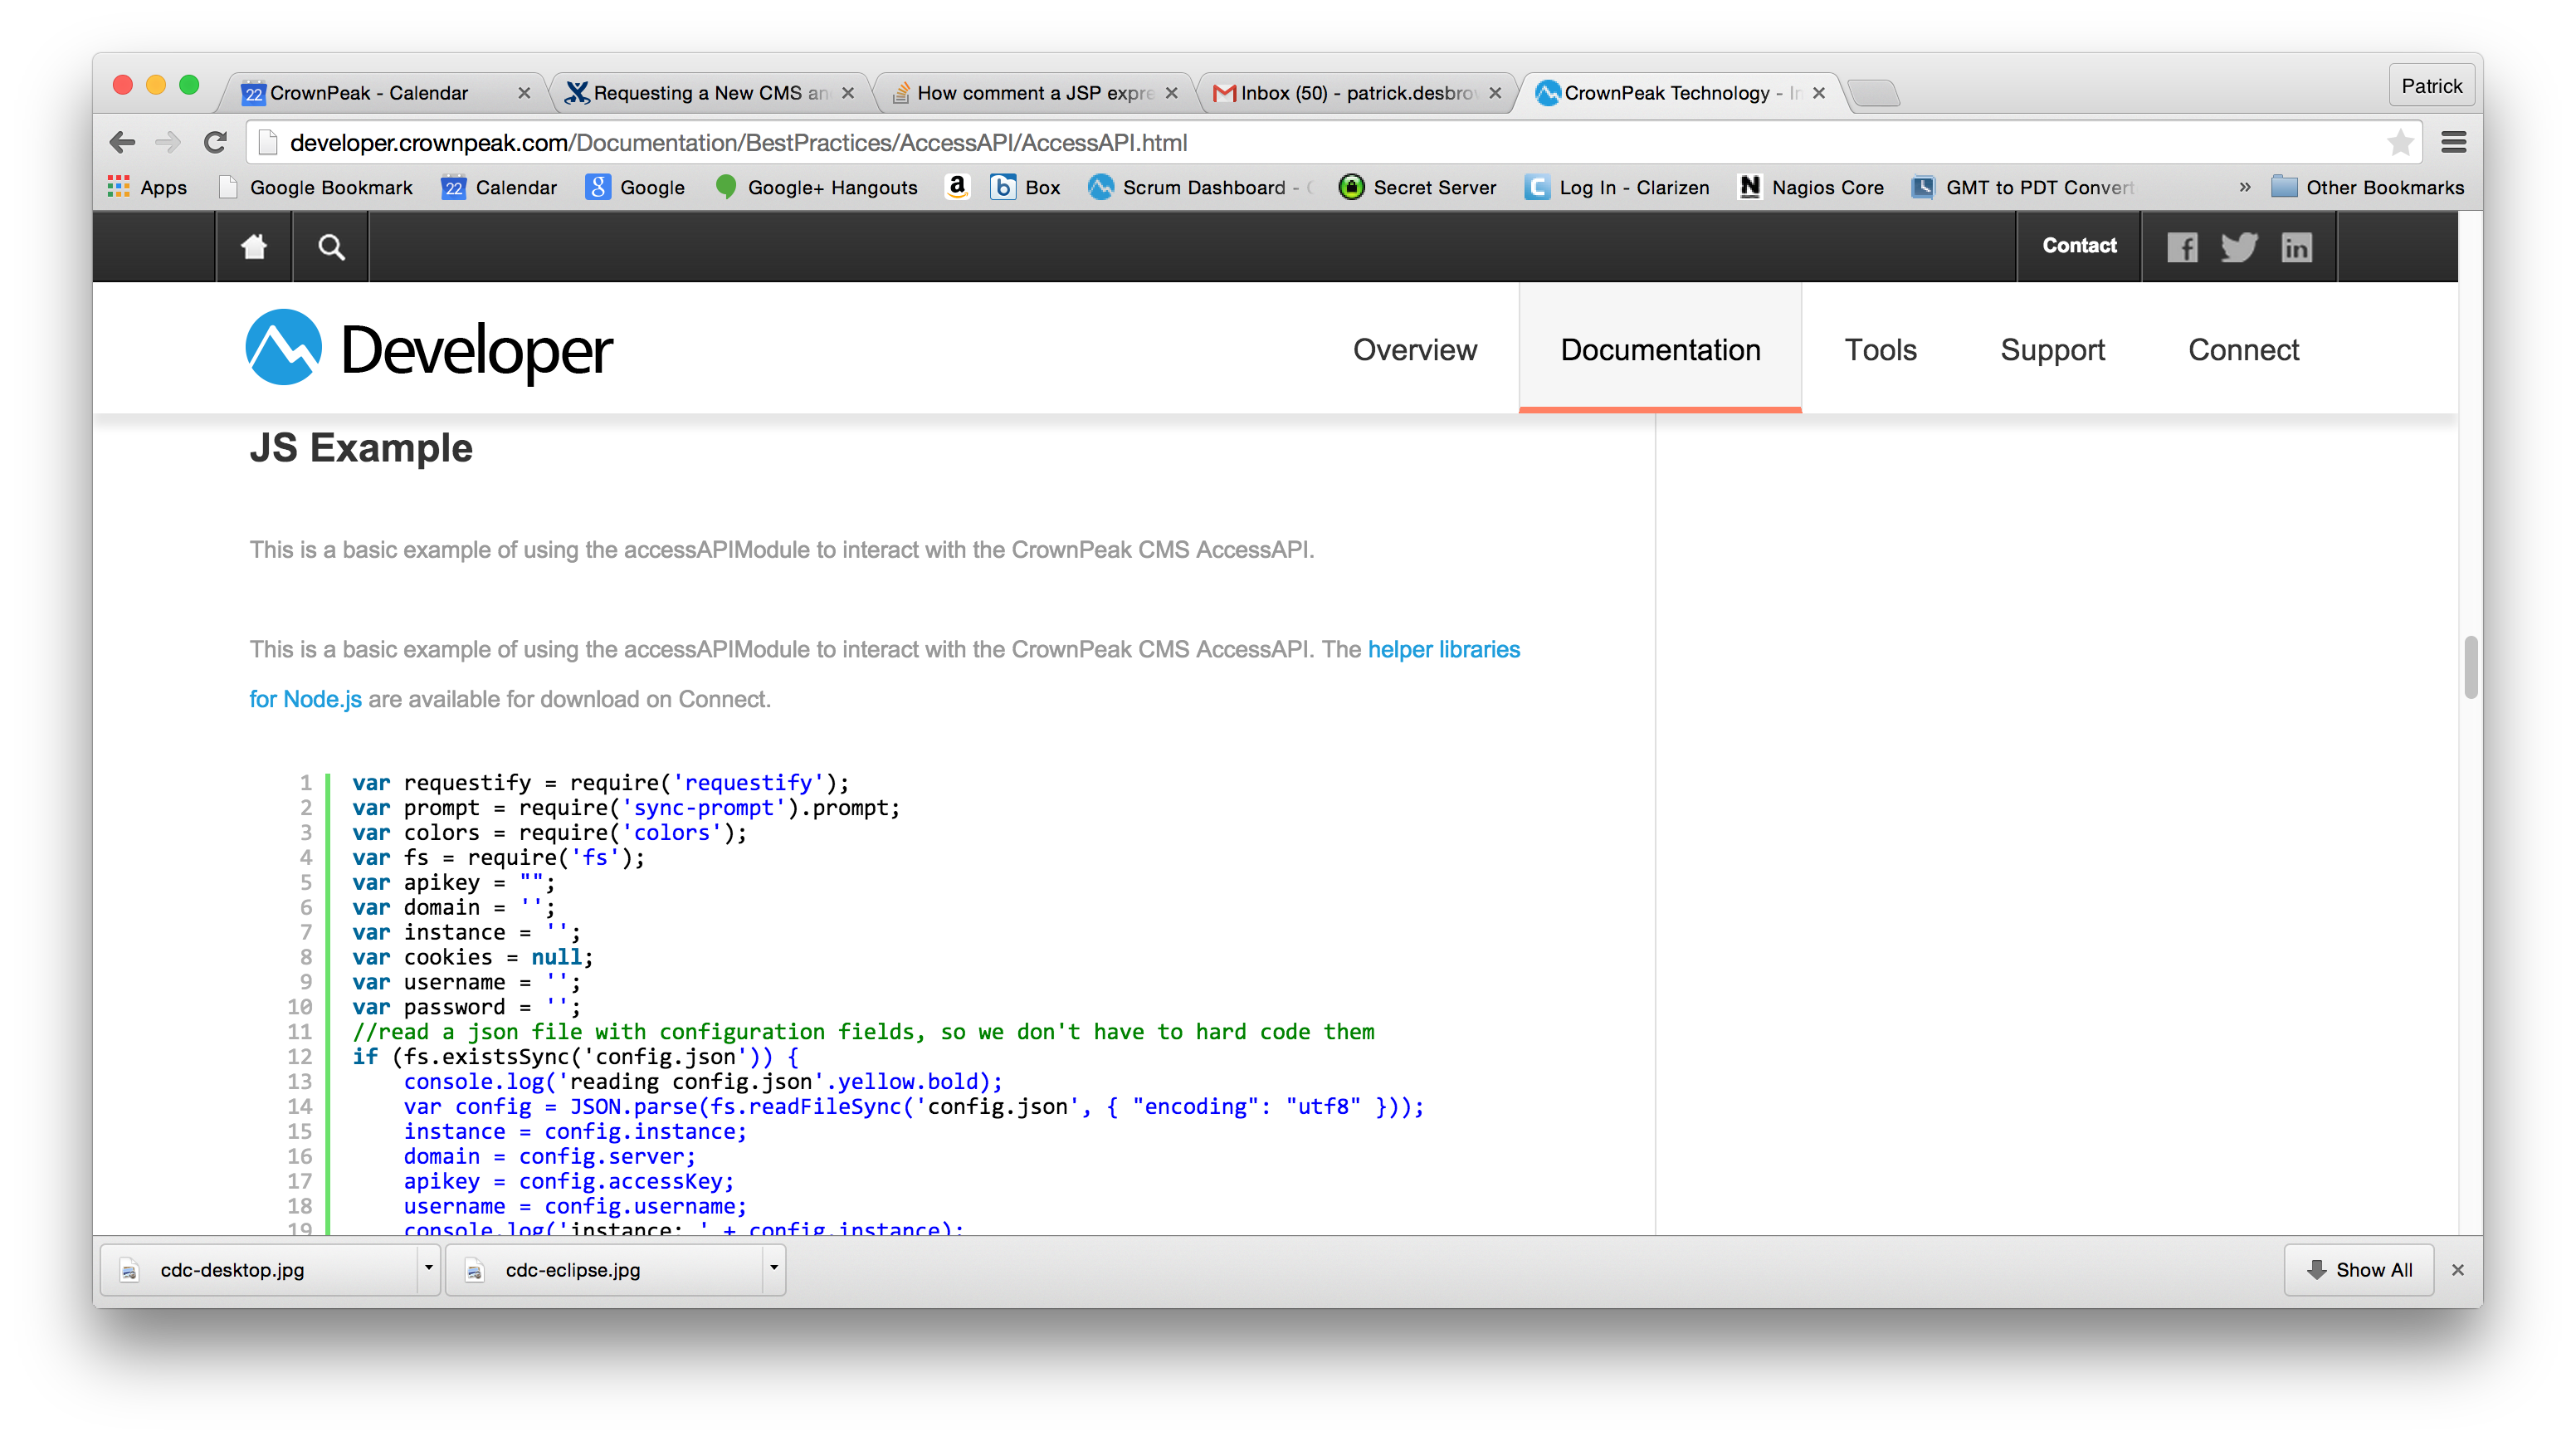Image resolution: width=2576 pixels, height=1441 pixels.
Task: Open the Support nav item
Action: click(2052, 350)
